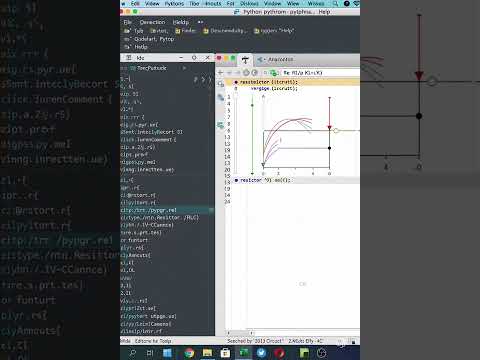Image resolution: width=480 pixels, height=360 pixels.
Task: Click the black junction dot on the circuit plot
Action: 329,148
